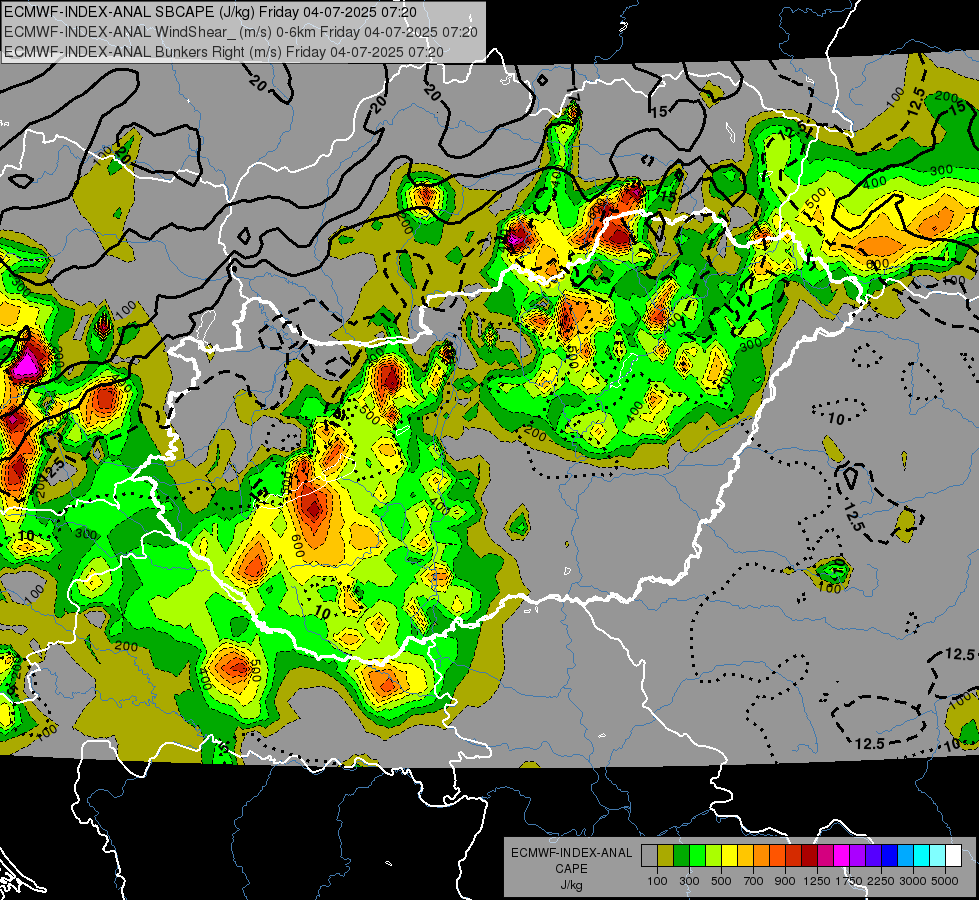Click the 100 tick label in legend
Screen dimensions: 979x900
tap(657, 881)
